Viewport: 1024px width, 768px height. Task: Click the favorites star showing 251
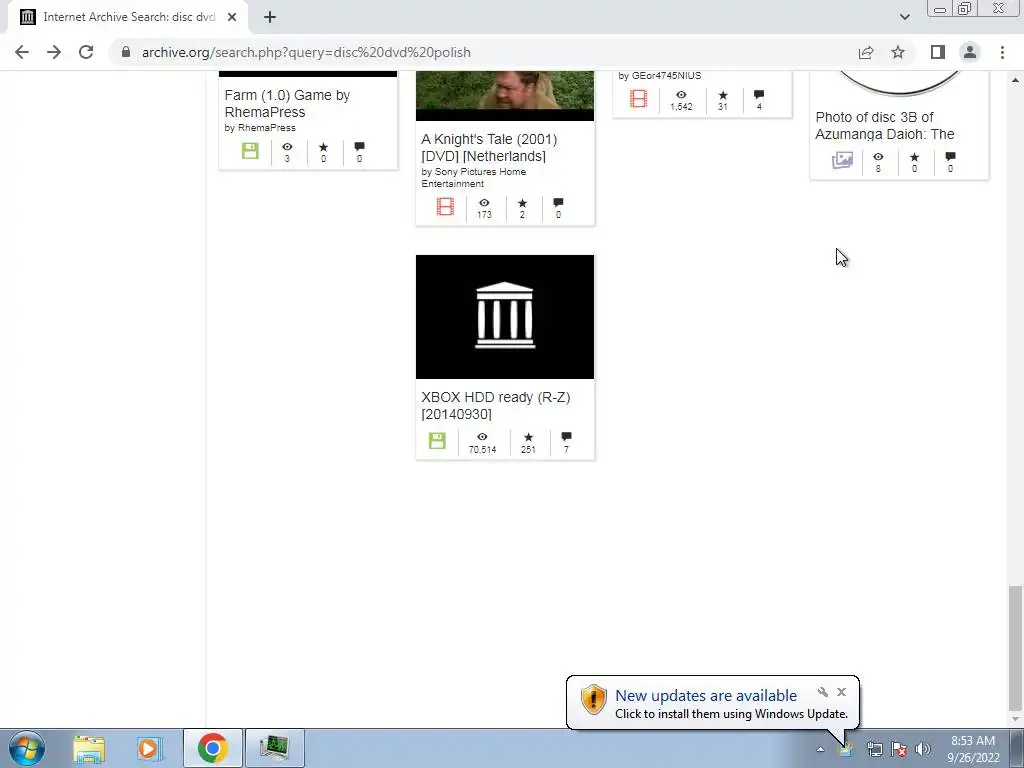[528, 437]
